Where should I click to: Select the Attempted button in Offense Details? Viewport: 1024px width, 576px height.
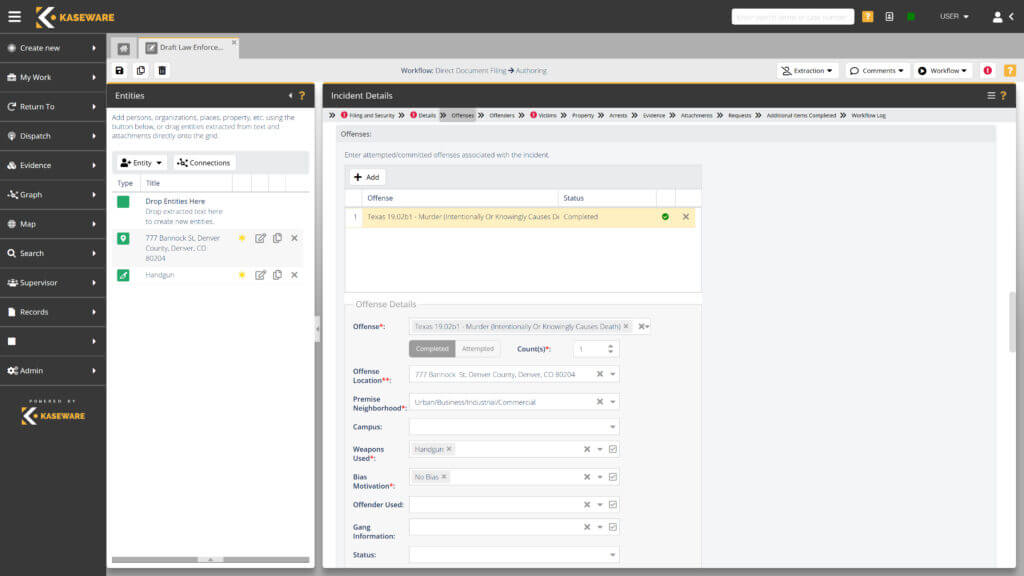pos(478,348)
